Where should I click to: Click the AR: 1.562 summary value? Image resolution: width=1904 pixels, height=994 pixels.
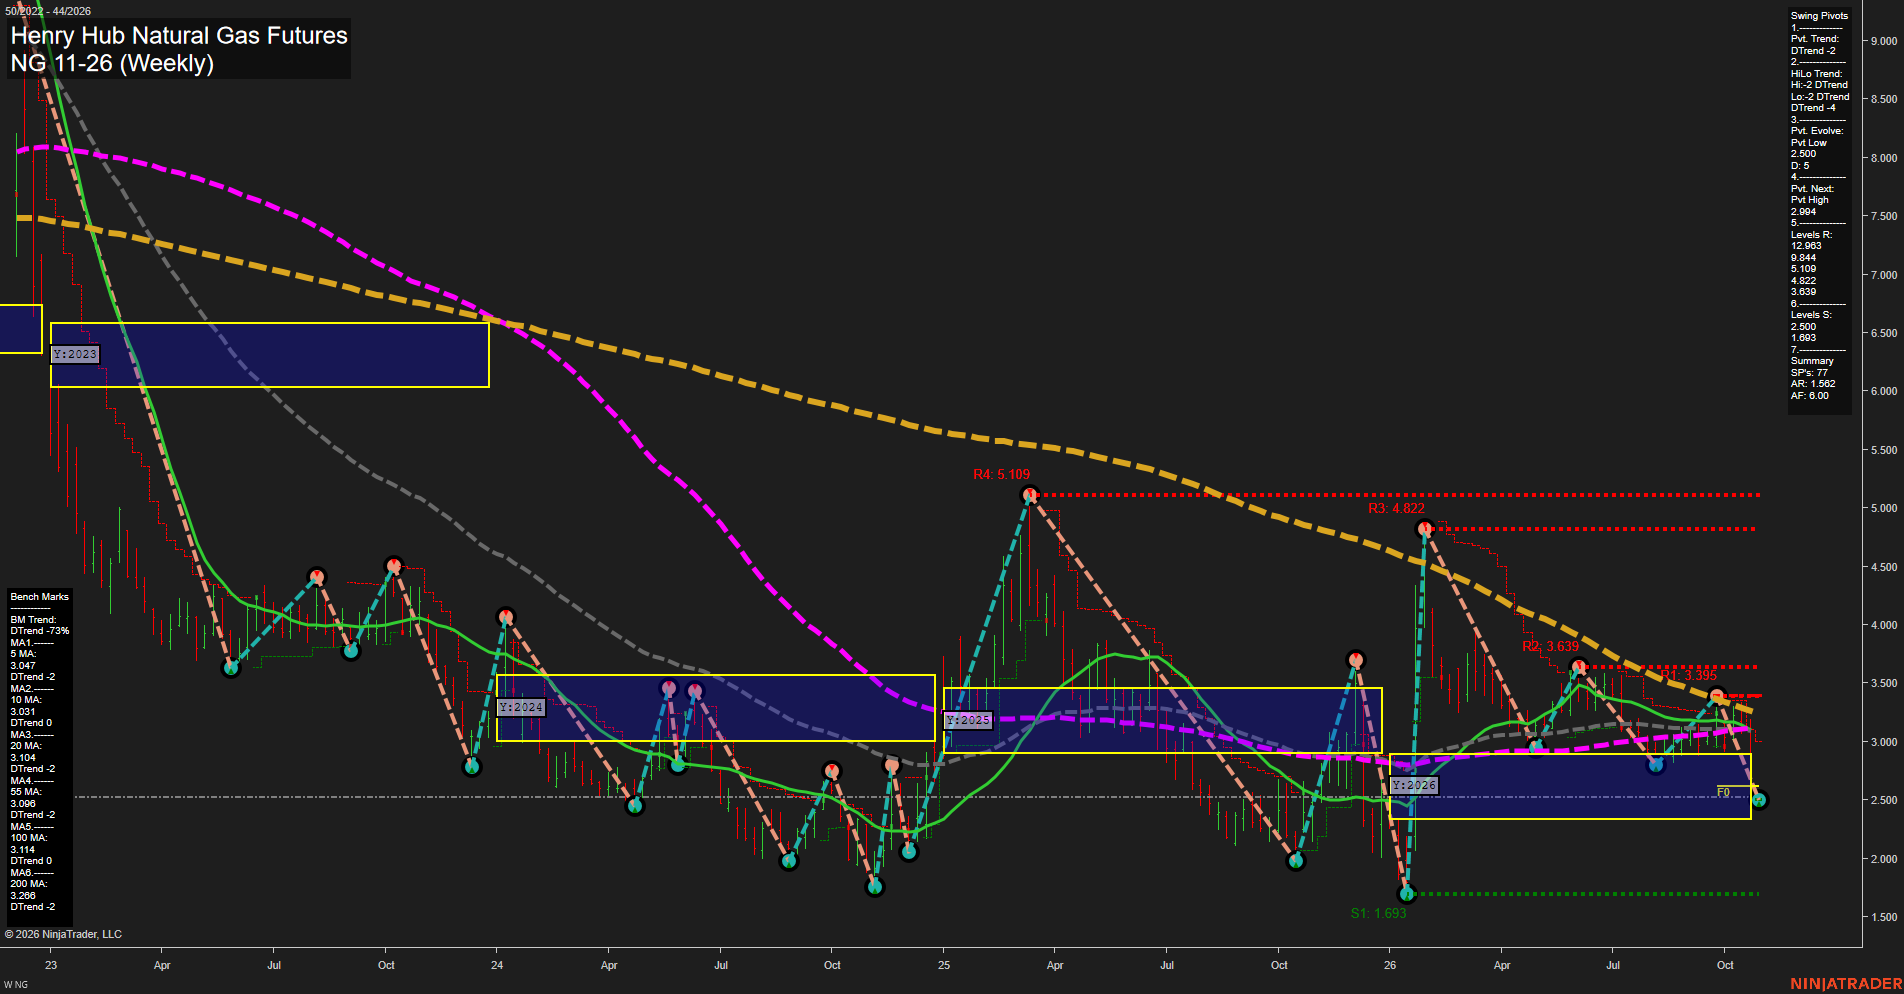click(x=1813, y=384)
